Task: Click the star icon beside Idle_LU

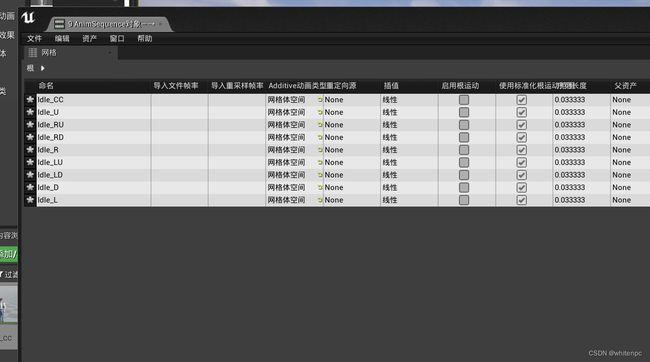Action: tap(30, 162)
